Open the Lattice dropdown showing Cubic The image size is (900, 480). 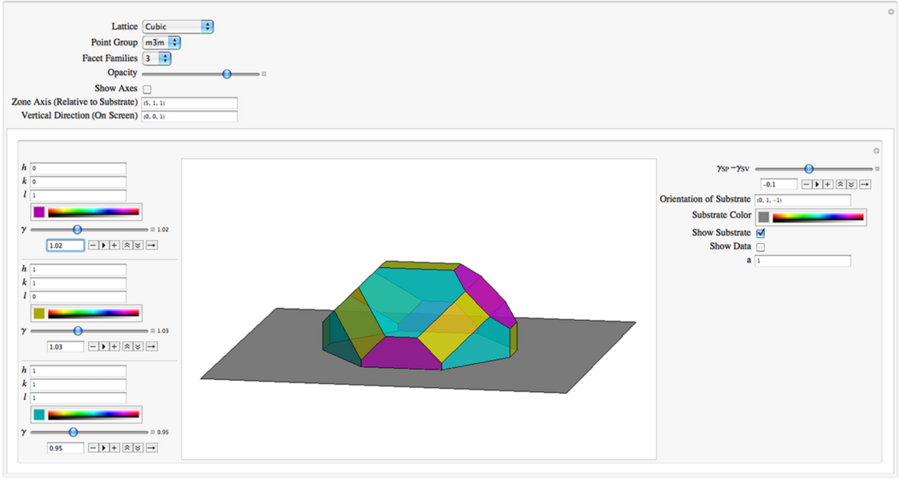coord(177,26)
